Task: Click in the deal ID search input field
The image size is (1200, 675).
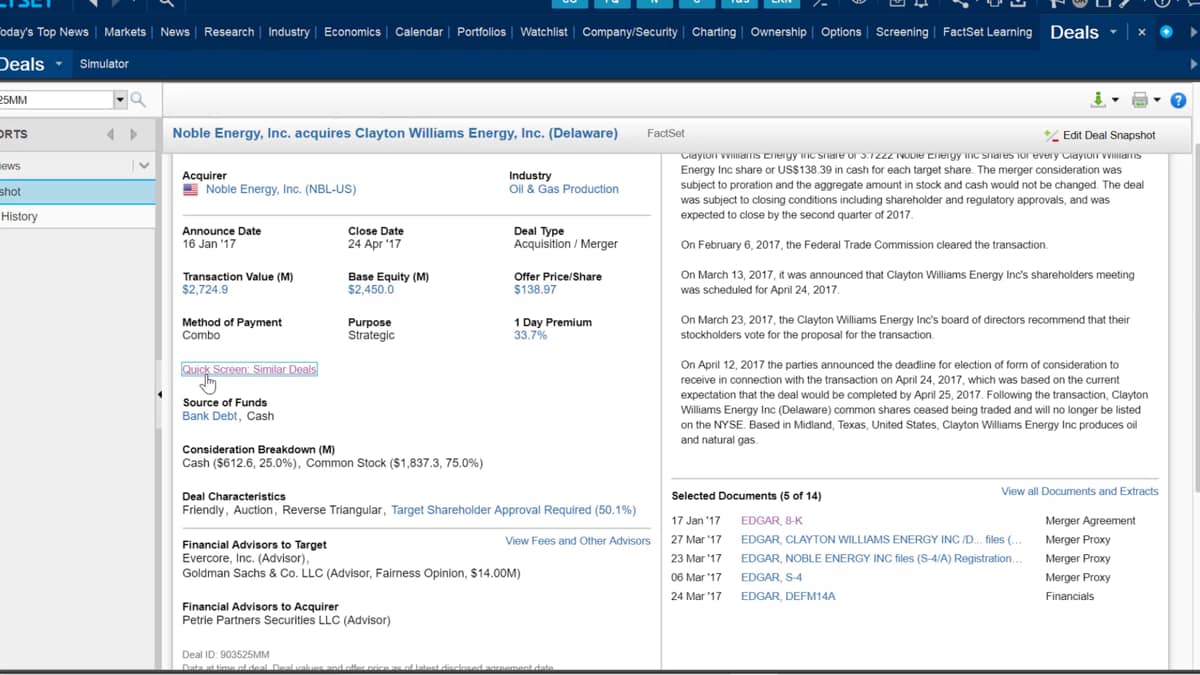Action: click(x=56, y=100)
